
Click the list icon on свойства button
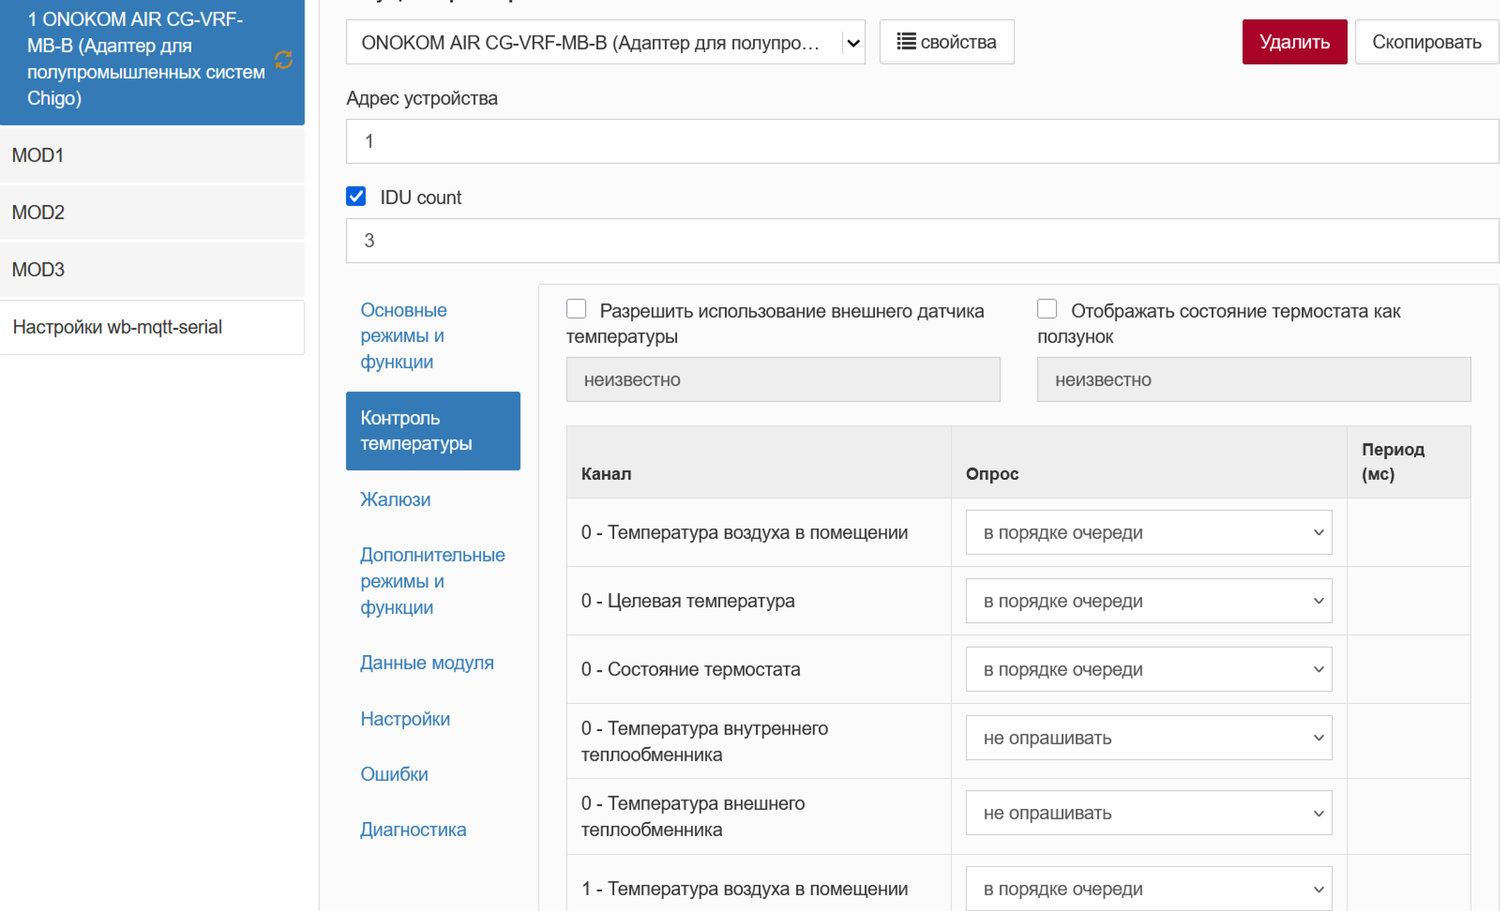coord(906,42)
